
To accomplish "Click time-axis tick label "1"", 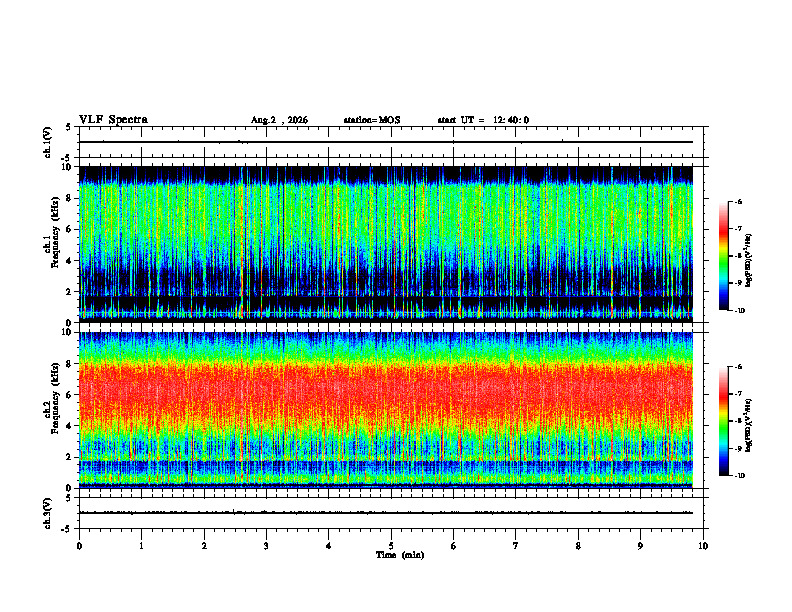I will pos(142,546).
